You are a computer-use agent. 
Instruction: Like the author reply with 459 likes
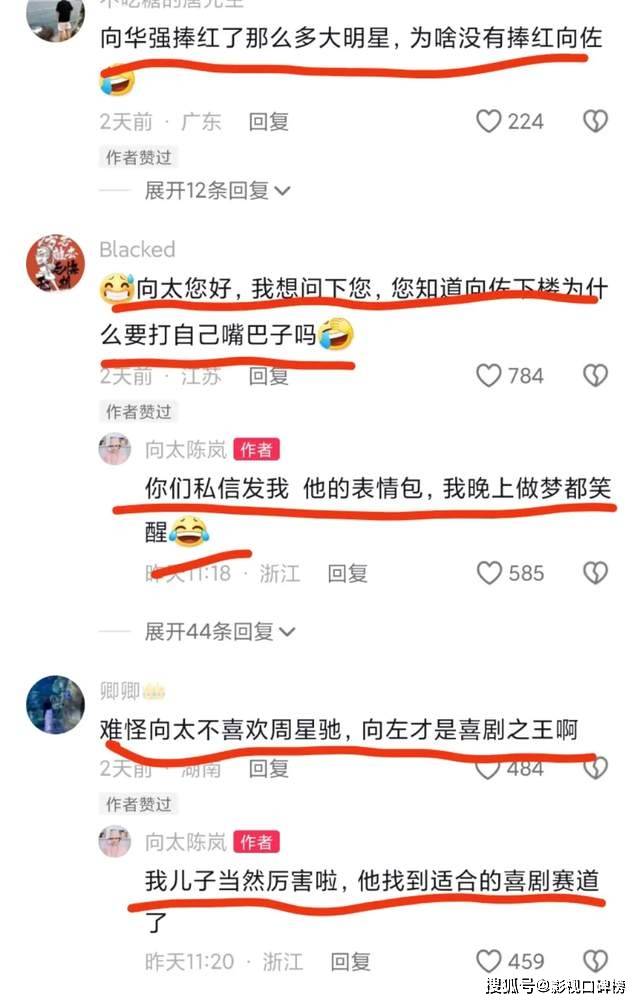489,961
